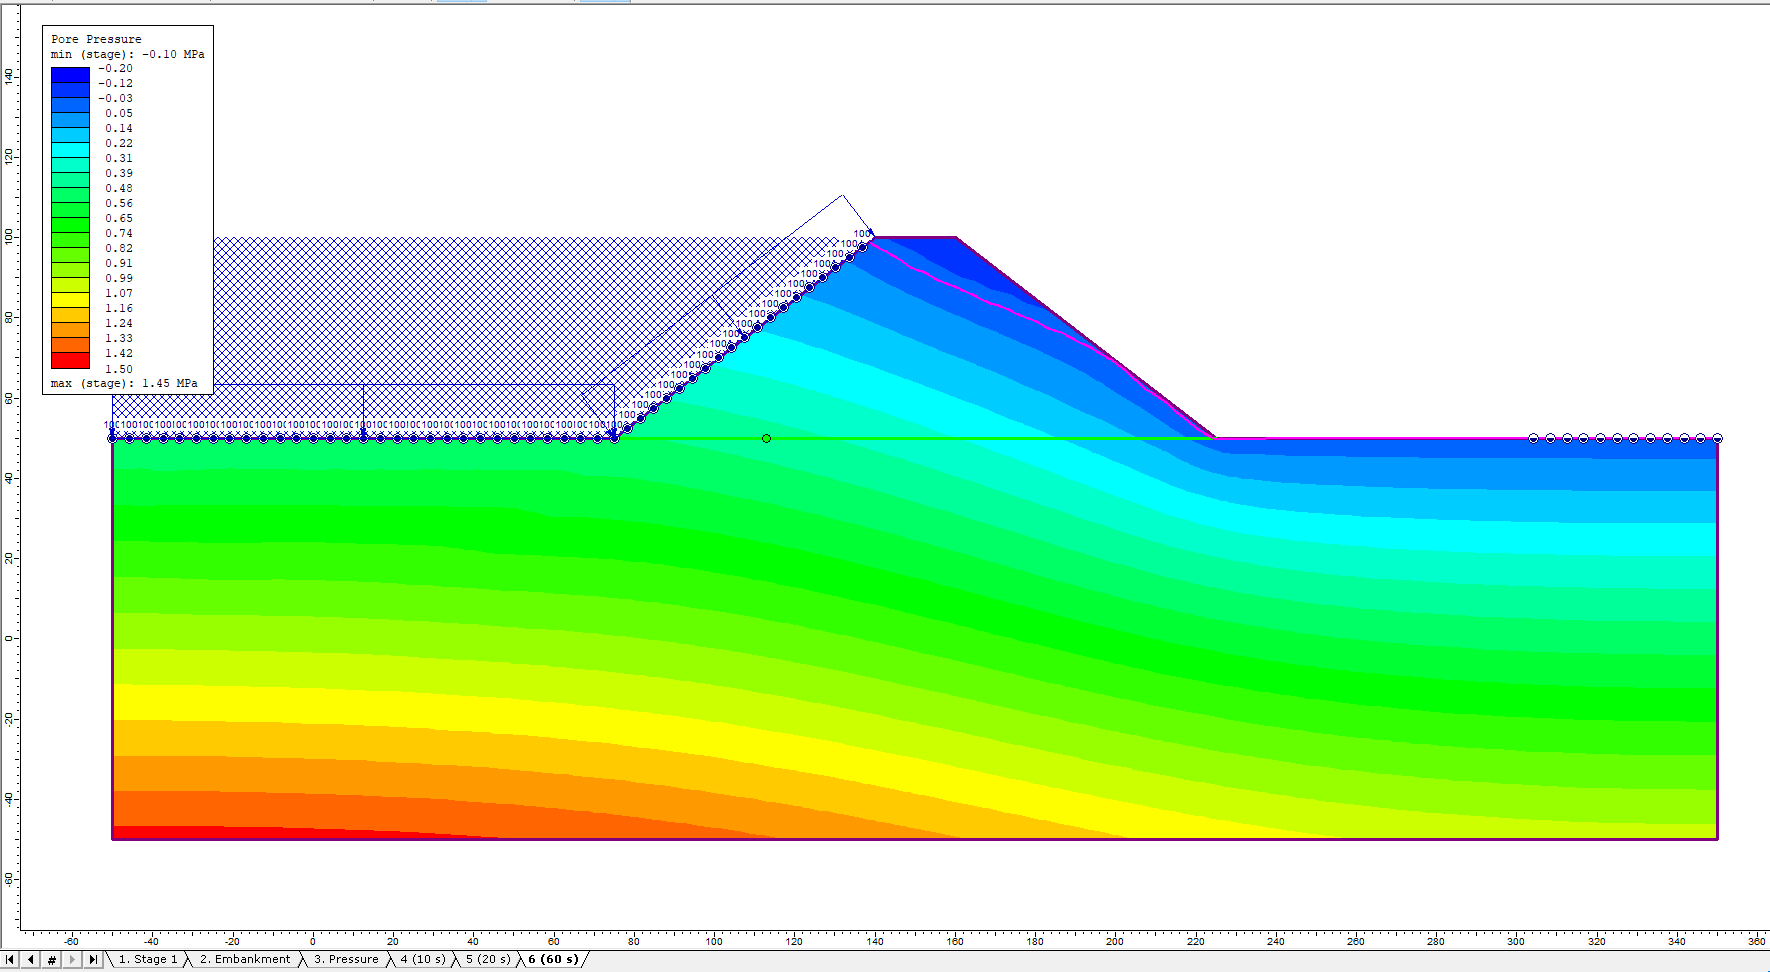Jump to the first stage using the skip-to-start arrow
Image resolution: width=1770 pixels, height=972 pixels.
click(10, 960)
